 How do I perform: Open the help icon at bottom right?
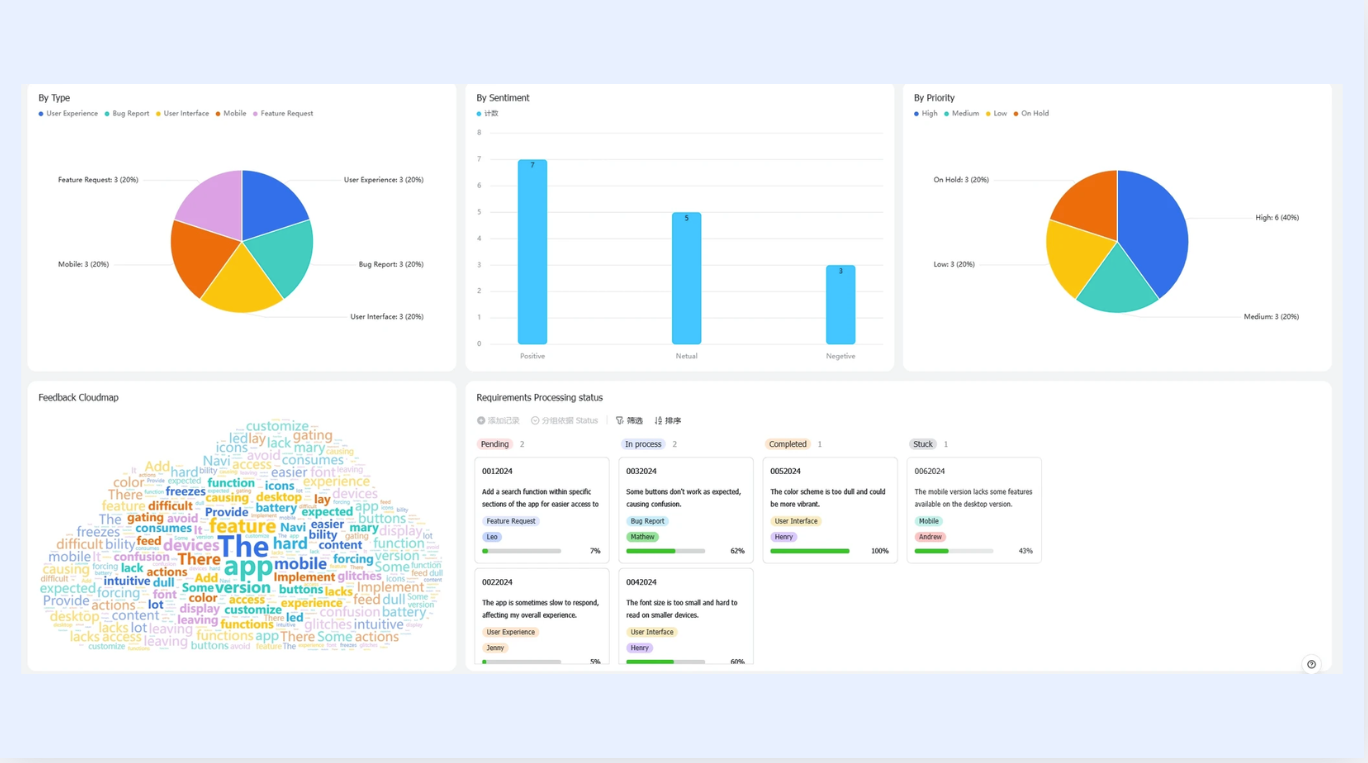(x=1311, y=664)
